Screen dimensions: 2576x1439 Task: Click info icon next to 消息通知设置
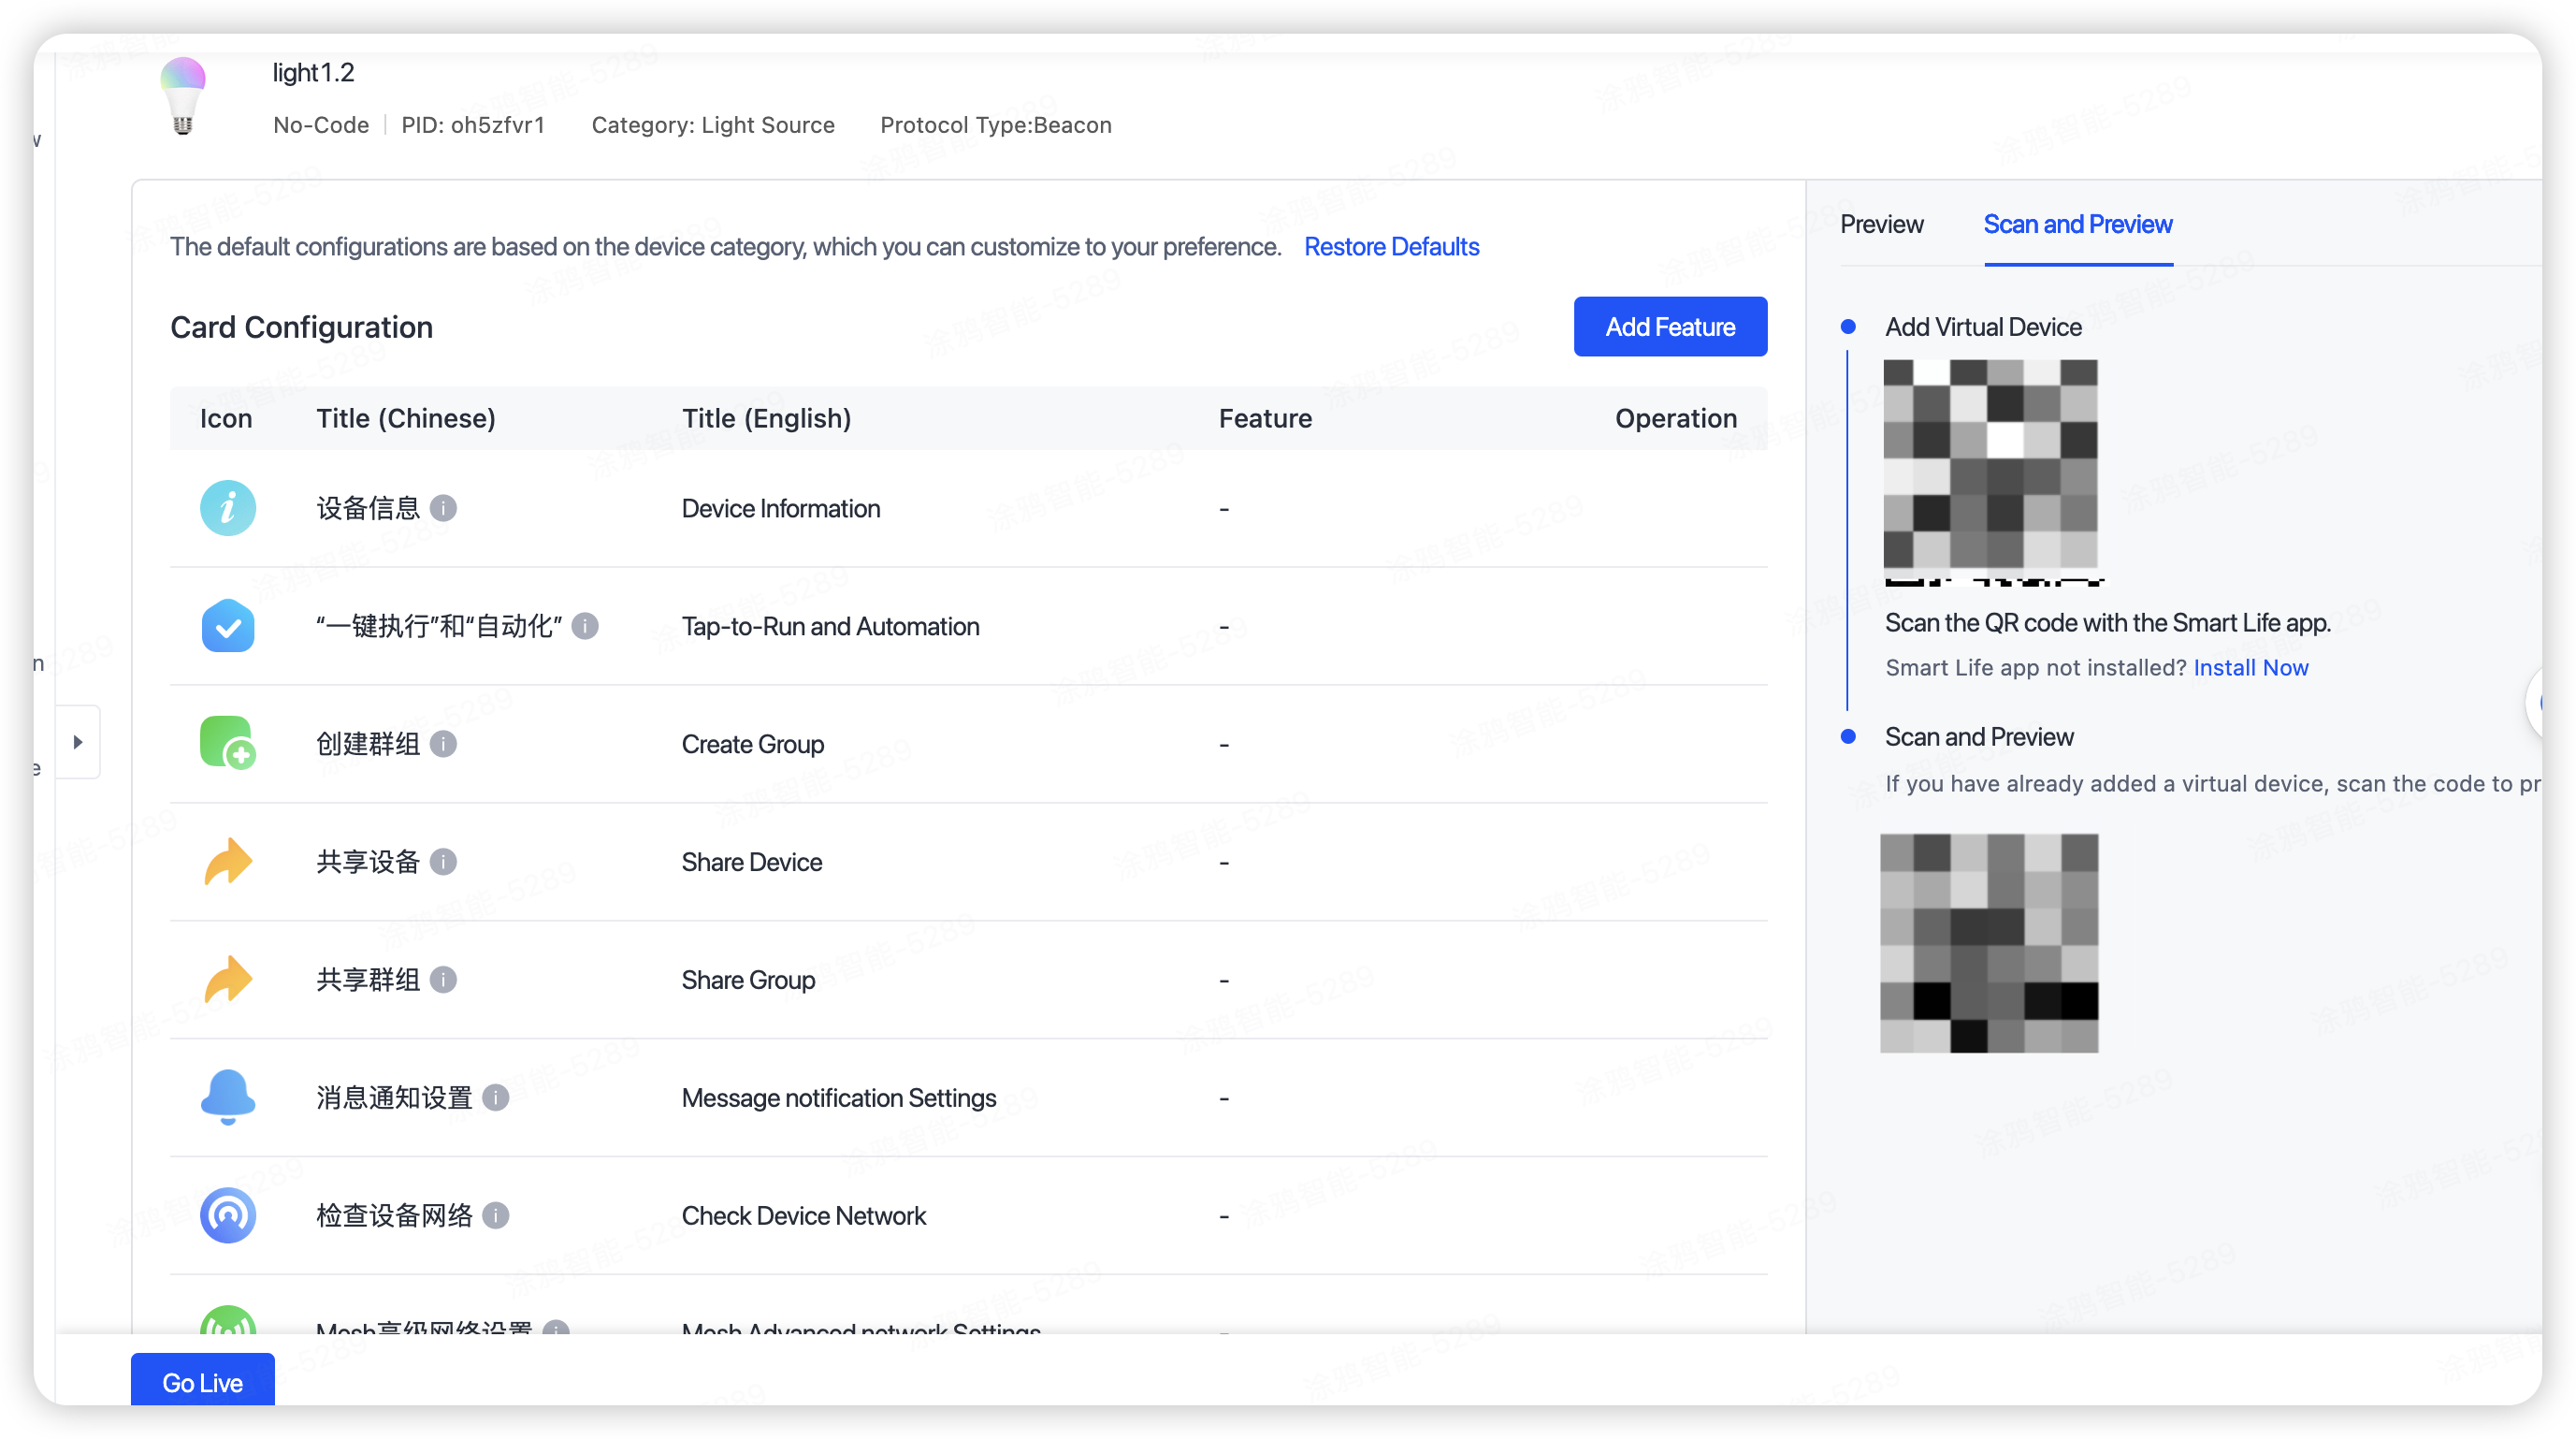click(x=495, y=1098)
